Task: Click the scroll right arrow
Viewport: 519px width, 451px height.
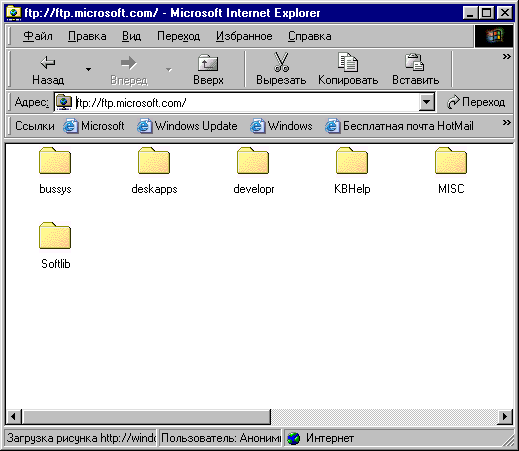Action: pyautogui.click(x=505, y=416)
